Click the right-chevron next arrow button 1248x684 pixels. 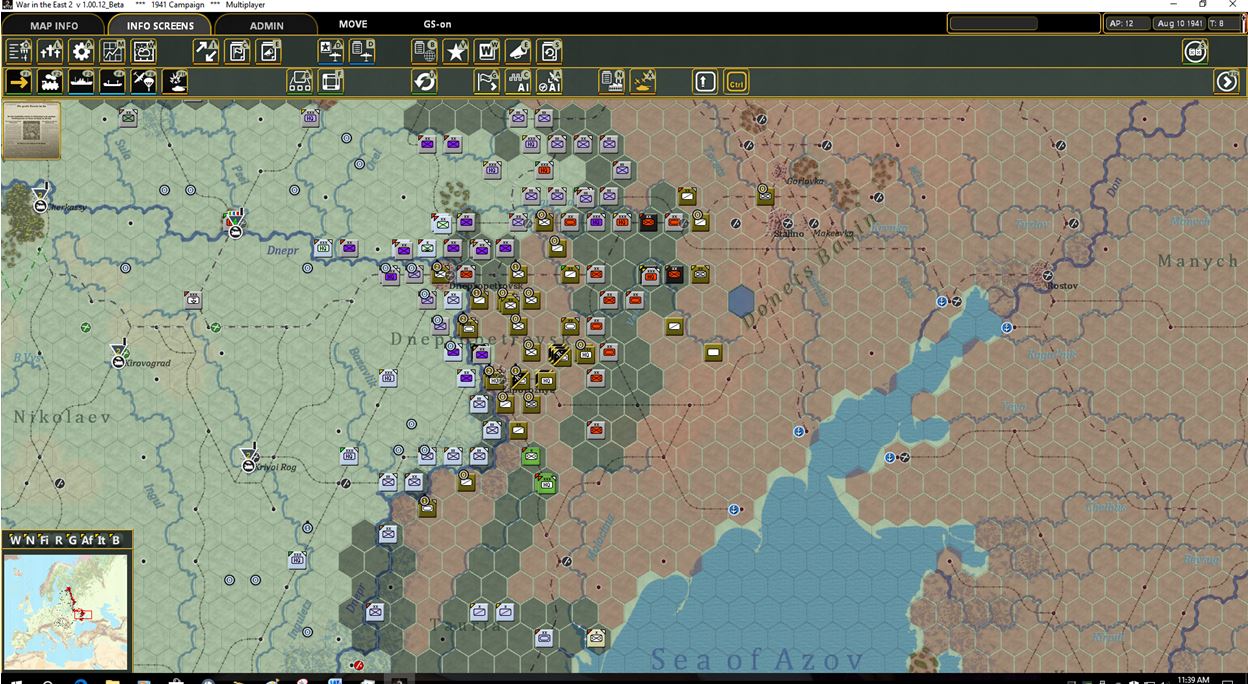click(x=1227, y=81)
